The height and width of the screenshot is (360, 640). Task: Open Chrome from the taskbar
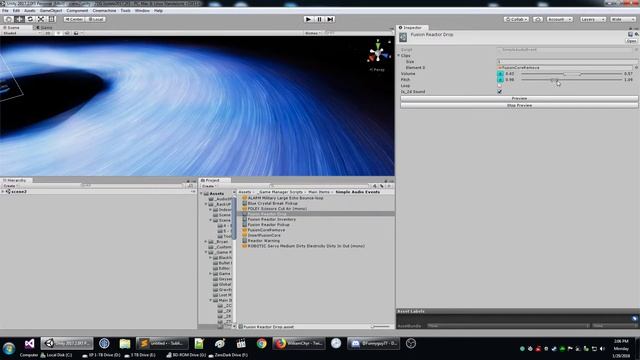tap(262, 344)
